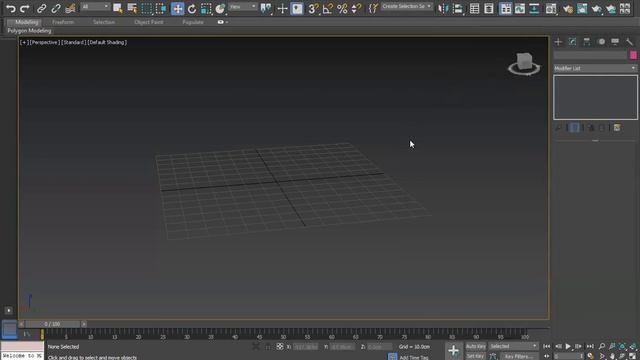Image resolution: width=640 pixels, height=360 pixels.
Task: Switch to the Object Paint ribbon tab
Action: pos(149,22)
